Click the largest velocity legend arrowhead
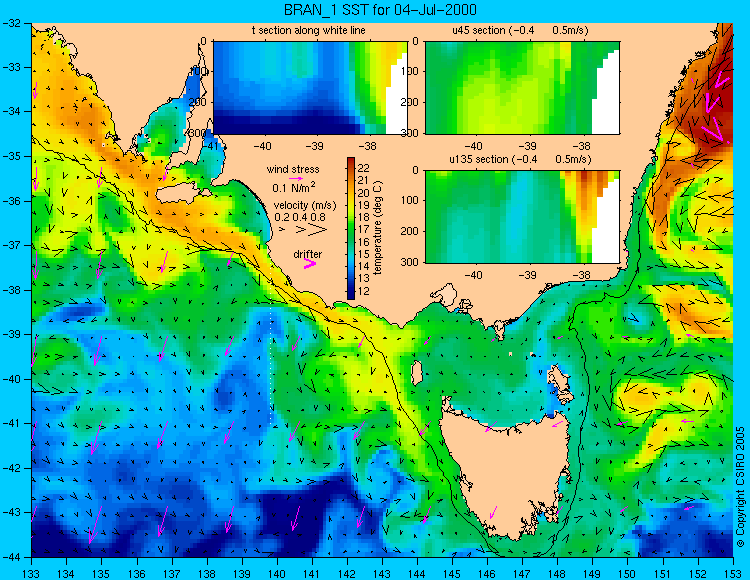The width and height of the screenshot is (750, 580). pos(318,230)
